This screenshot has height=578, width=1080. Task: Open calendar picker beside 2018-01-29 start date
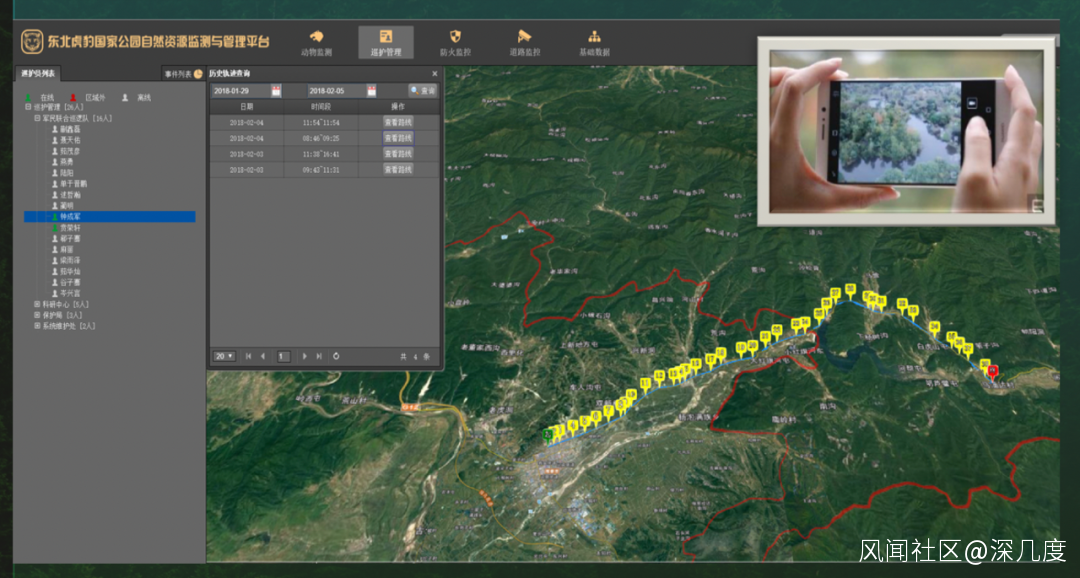pos(276,91)
